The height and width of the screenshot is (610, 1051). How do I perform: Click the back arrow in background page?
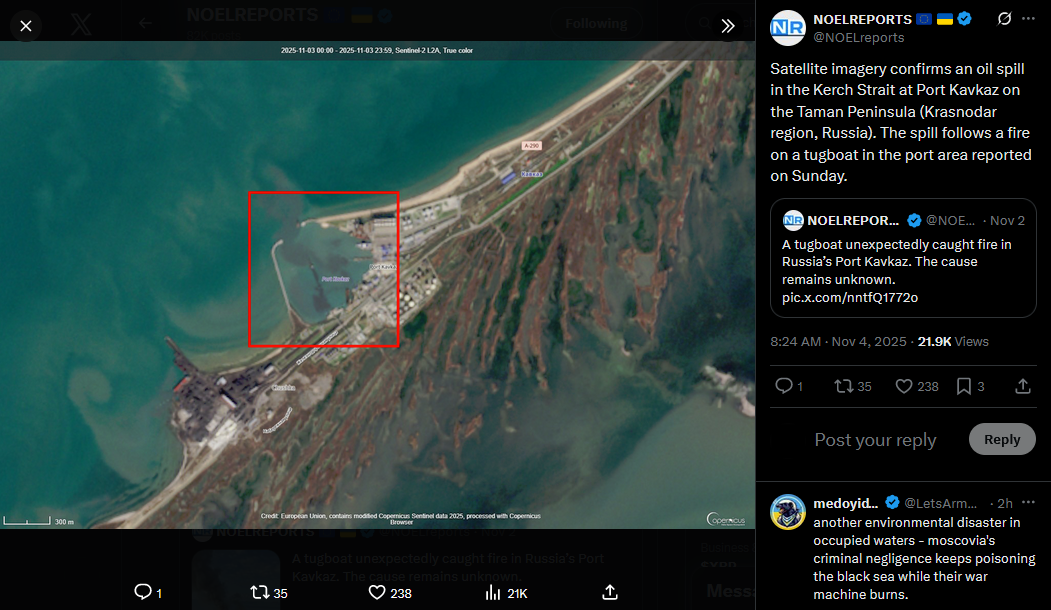(145, 23)
